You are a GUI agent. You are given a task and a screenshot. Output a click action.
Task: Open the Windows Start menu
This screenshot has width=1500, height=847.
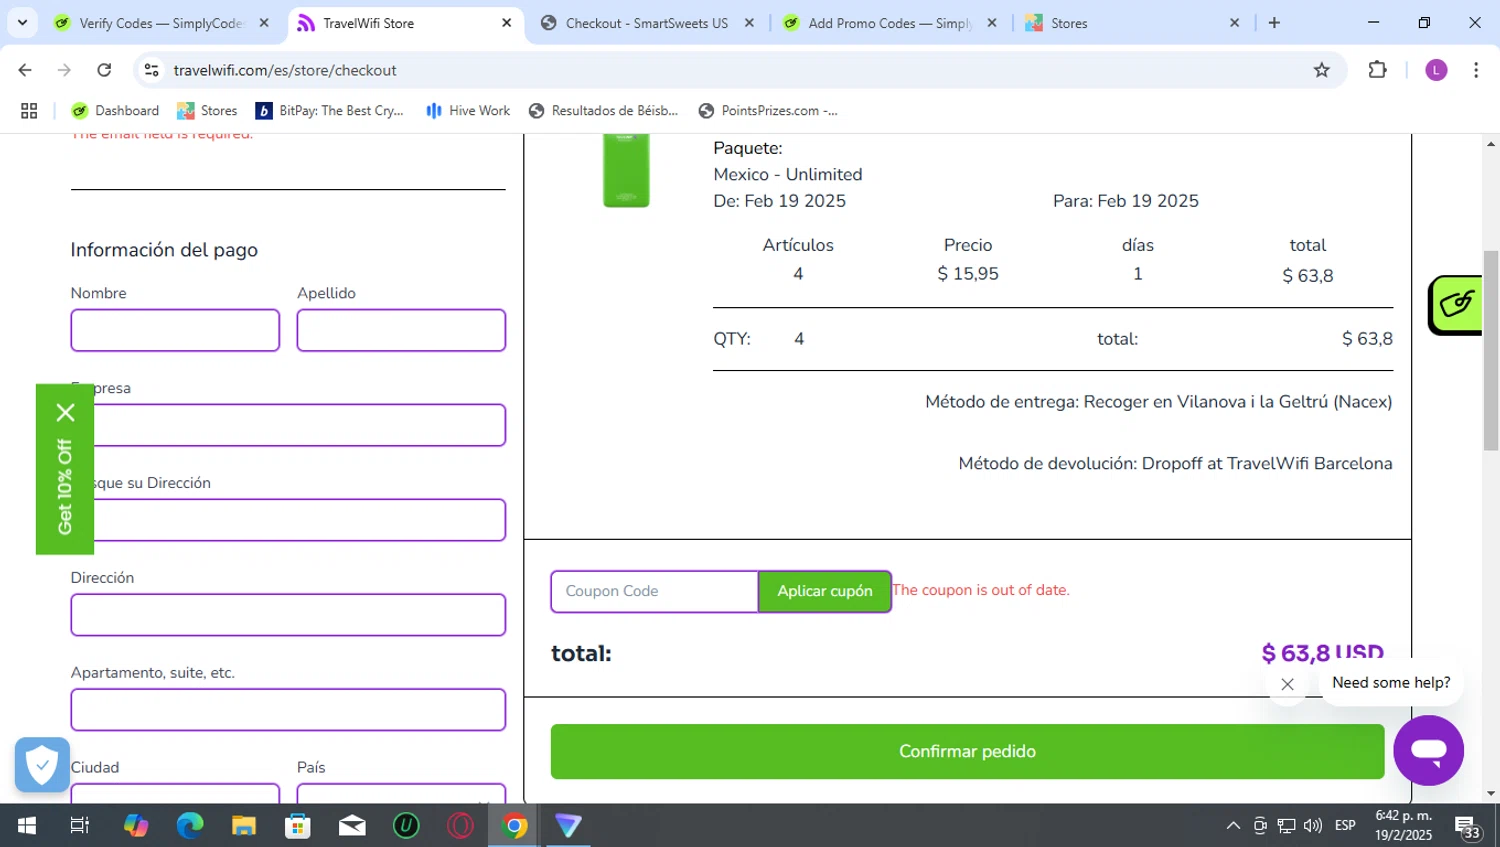[27, 825]
